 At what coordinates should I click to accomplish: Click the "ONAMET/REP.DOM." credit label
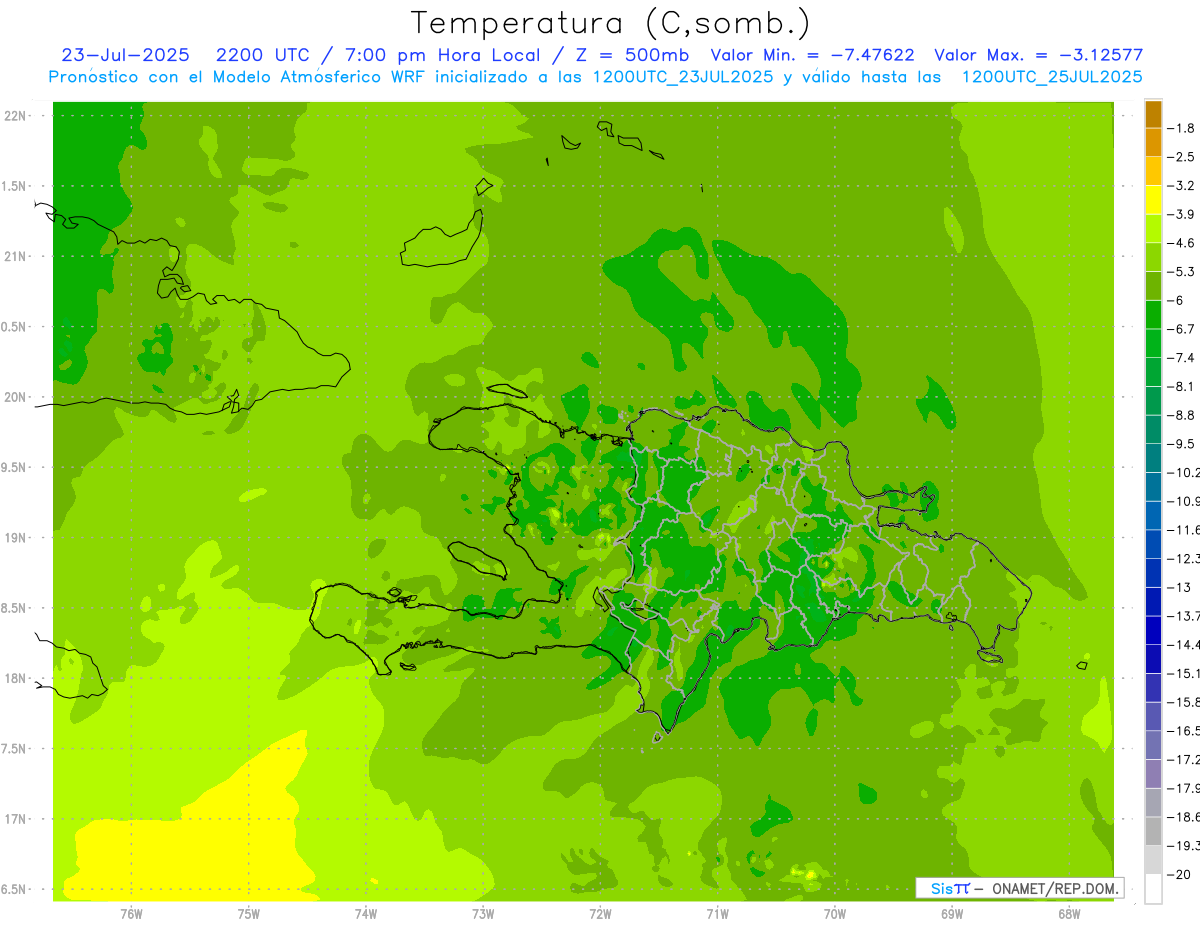pos(1054,888)
